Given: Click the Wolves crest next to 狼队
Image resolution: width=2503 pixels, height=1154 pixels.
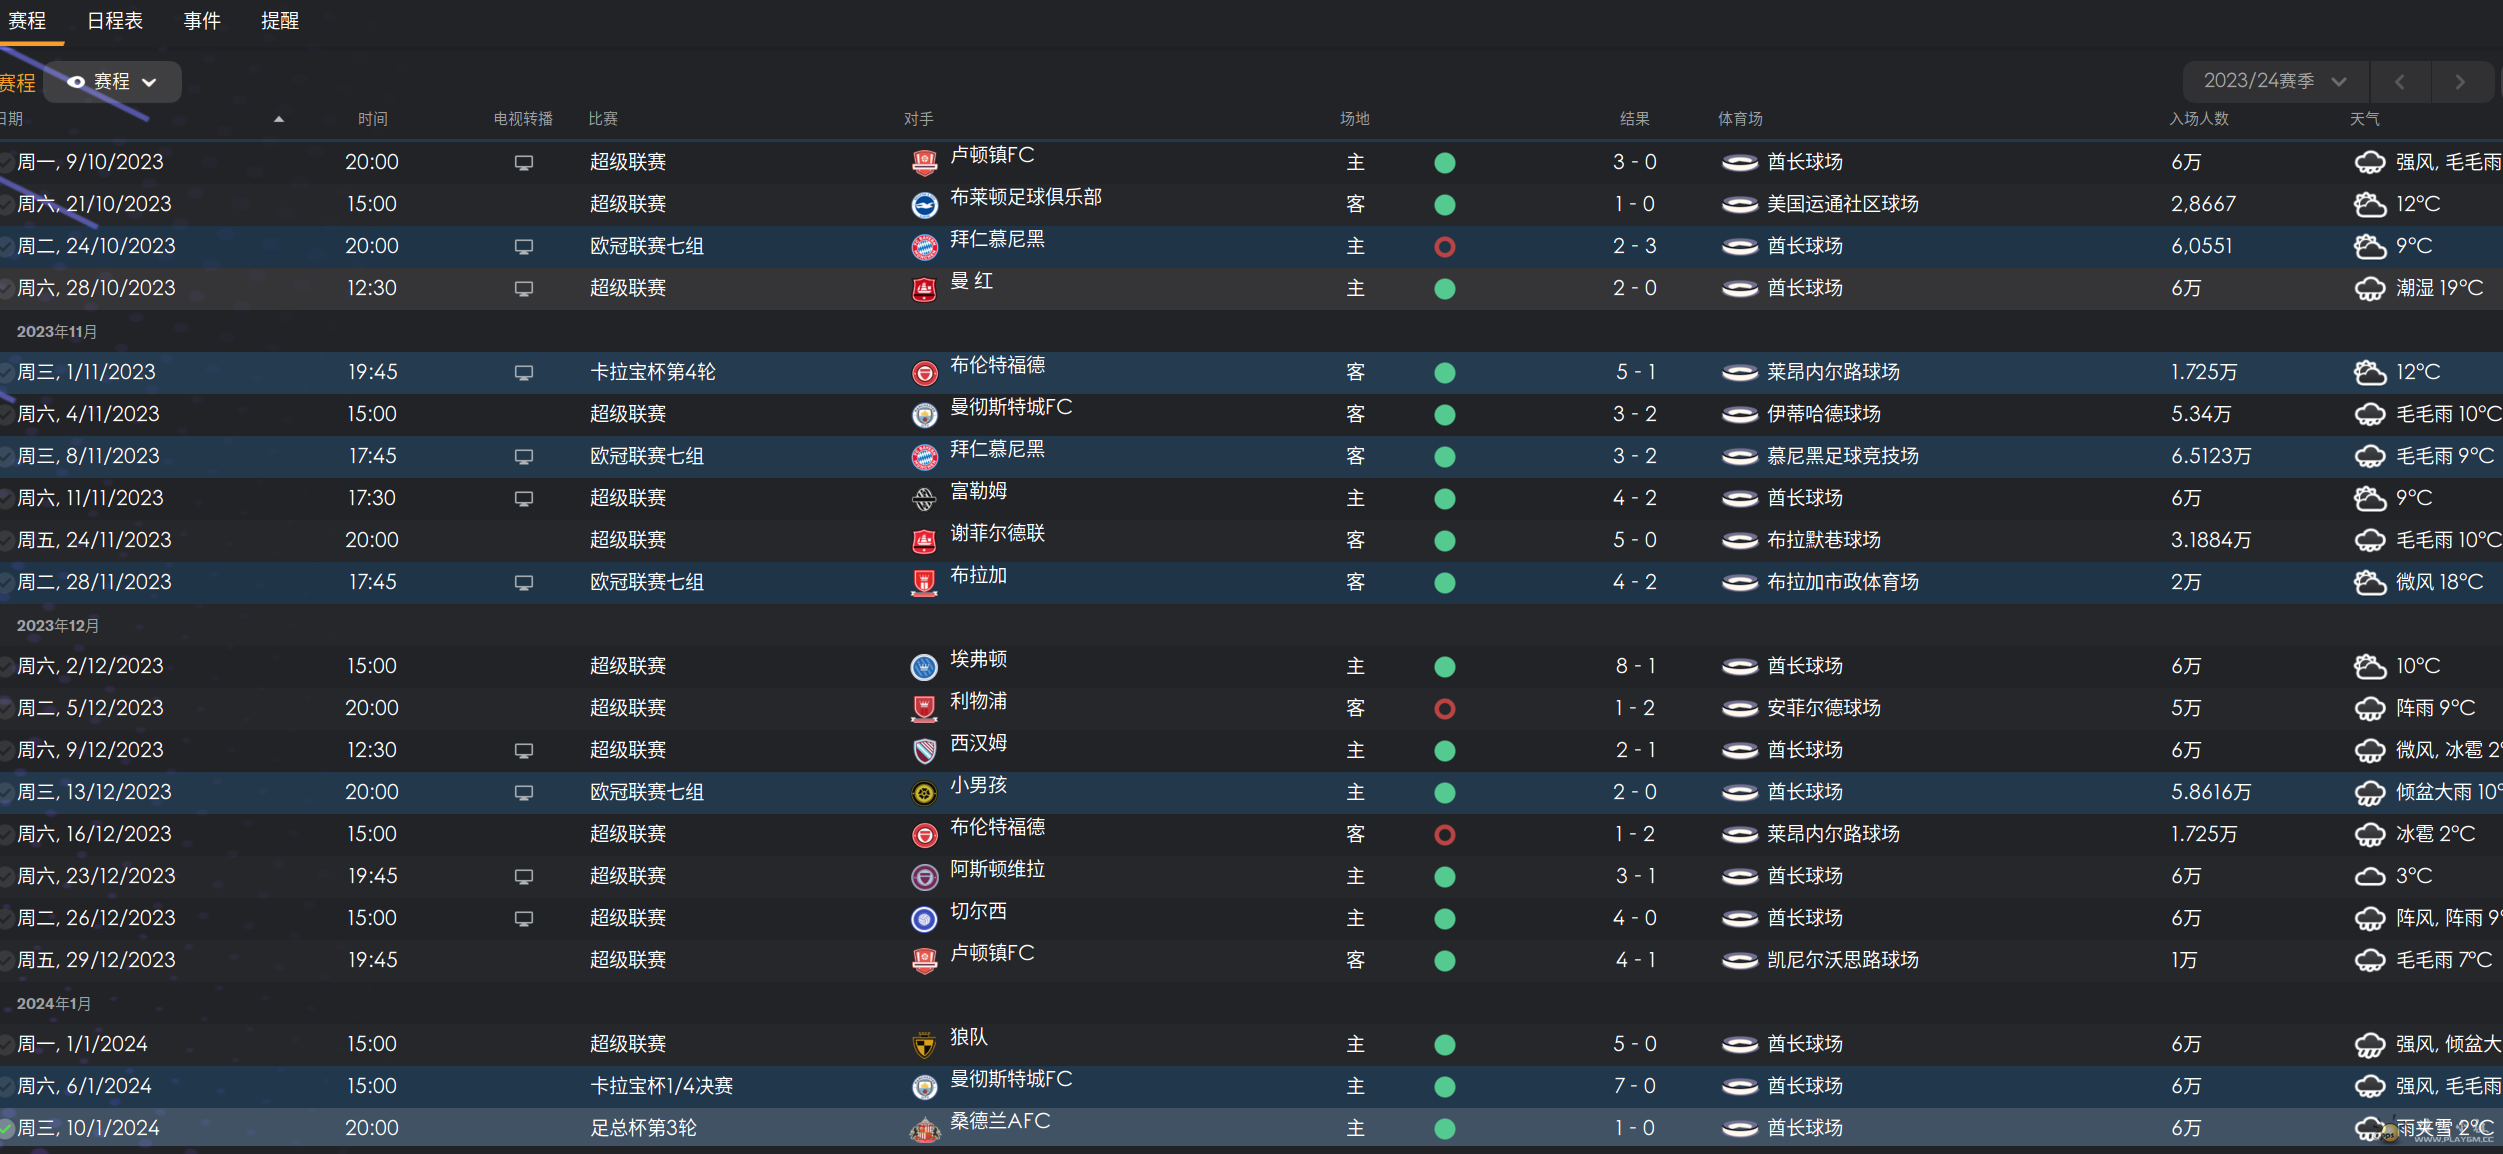Looking at the screenshot, I should tap(924, 1045).
